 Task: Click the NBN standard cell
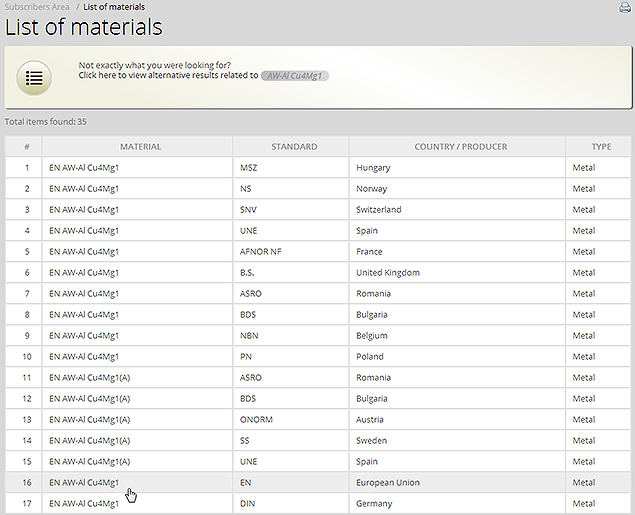click(291, 336)
